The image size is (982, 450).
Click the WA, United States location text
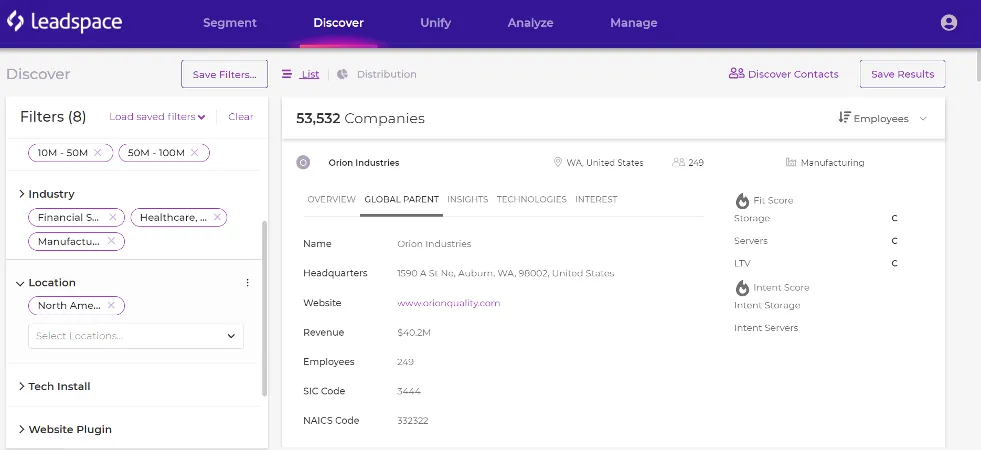tap(605, 163)
